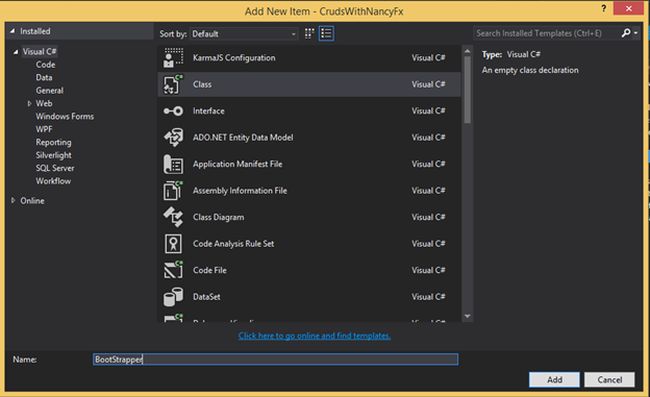Switch to medium icons grid view
This screenshot has width=650, height=397.
point(309,34)
